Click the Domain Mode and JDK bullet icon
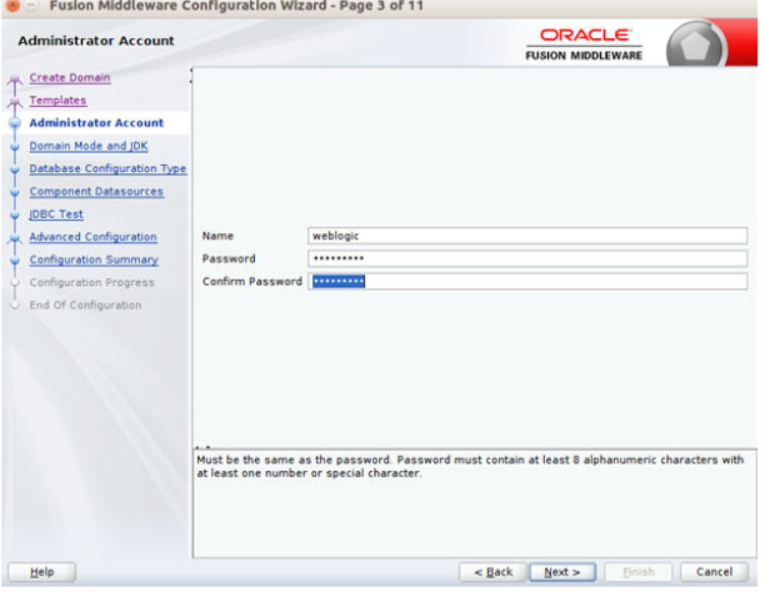Image resolution: width=767 pixels, height=595 pixels. tap(15, 146)
